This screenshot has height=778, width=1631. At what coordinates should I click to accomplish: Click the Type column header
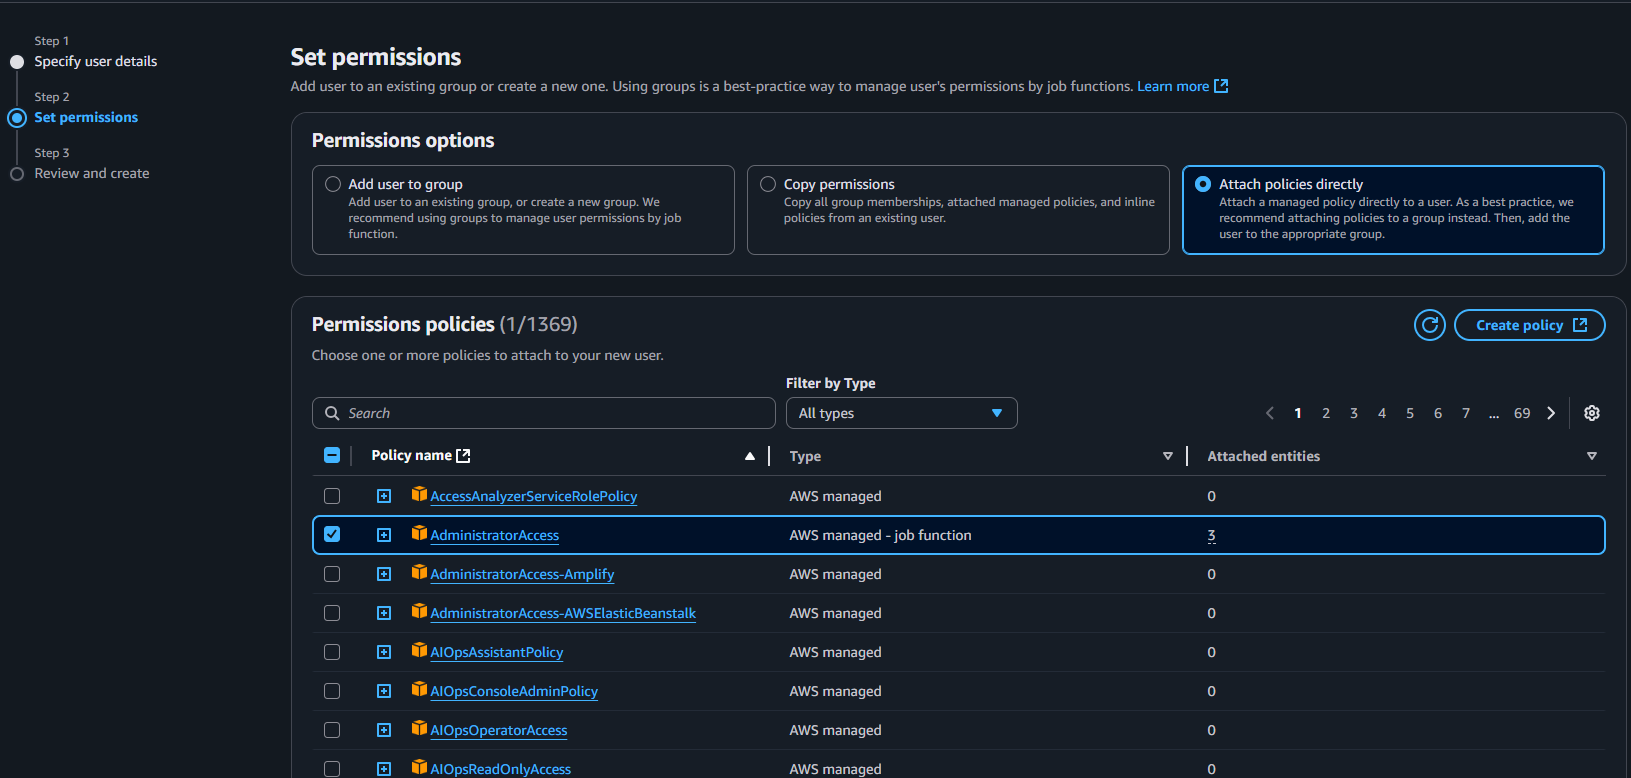click(805, 456)
